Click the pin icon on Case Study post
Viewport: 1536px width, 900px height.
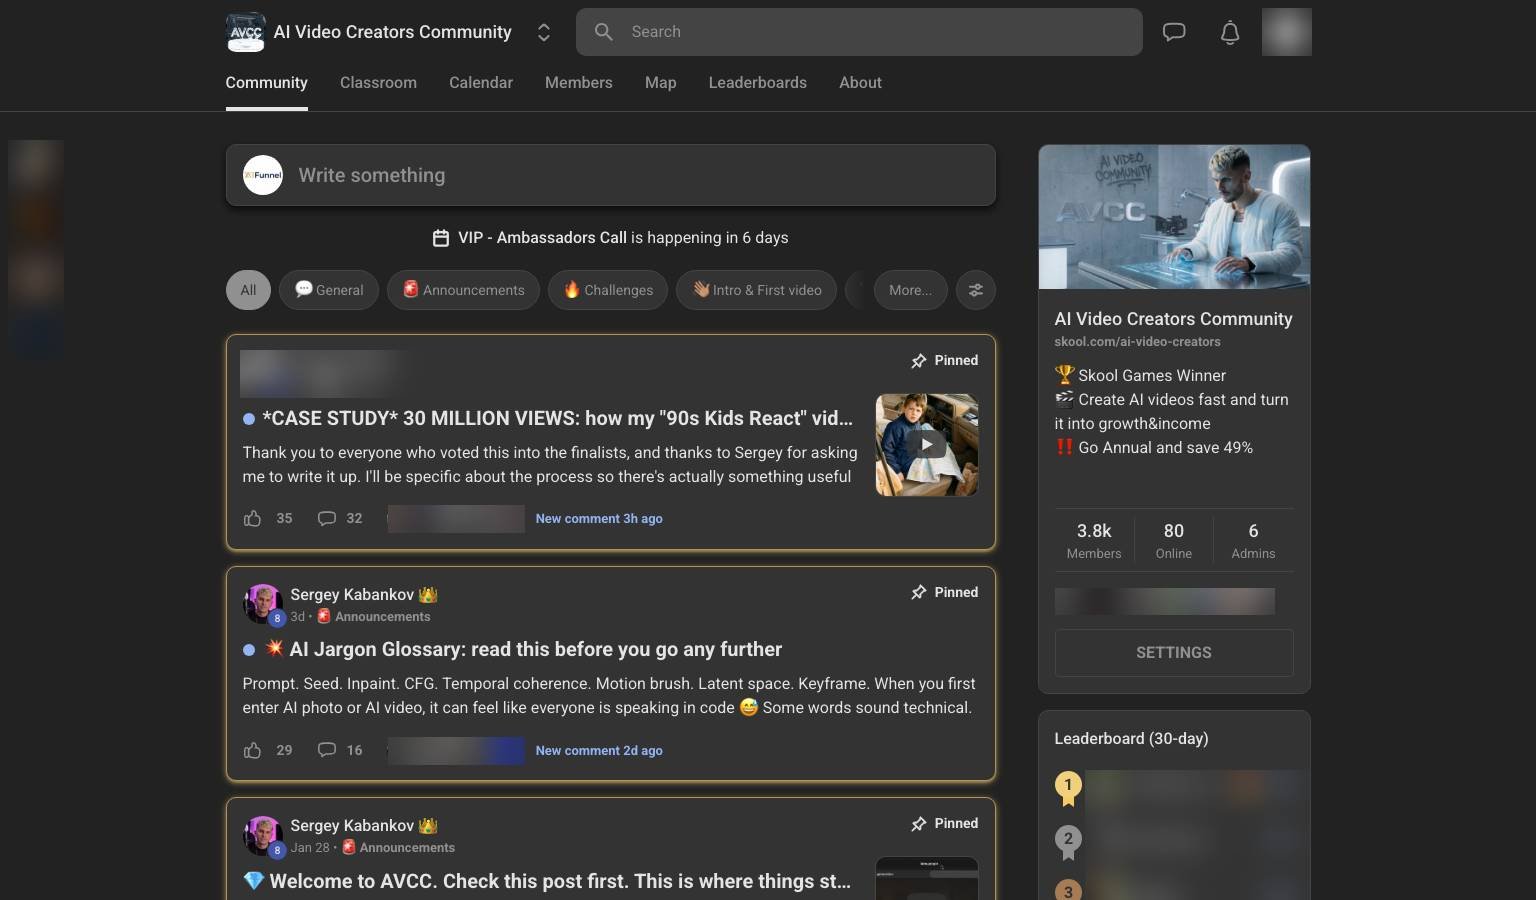tap(919, 361)
